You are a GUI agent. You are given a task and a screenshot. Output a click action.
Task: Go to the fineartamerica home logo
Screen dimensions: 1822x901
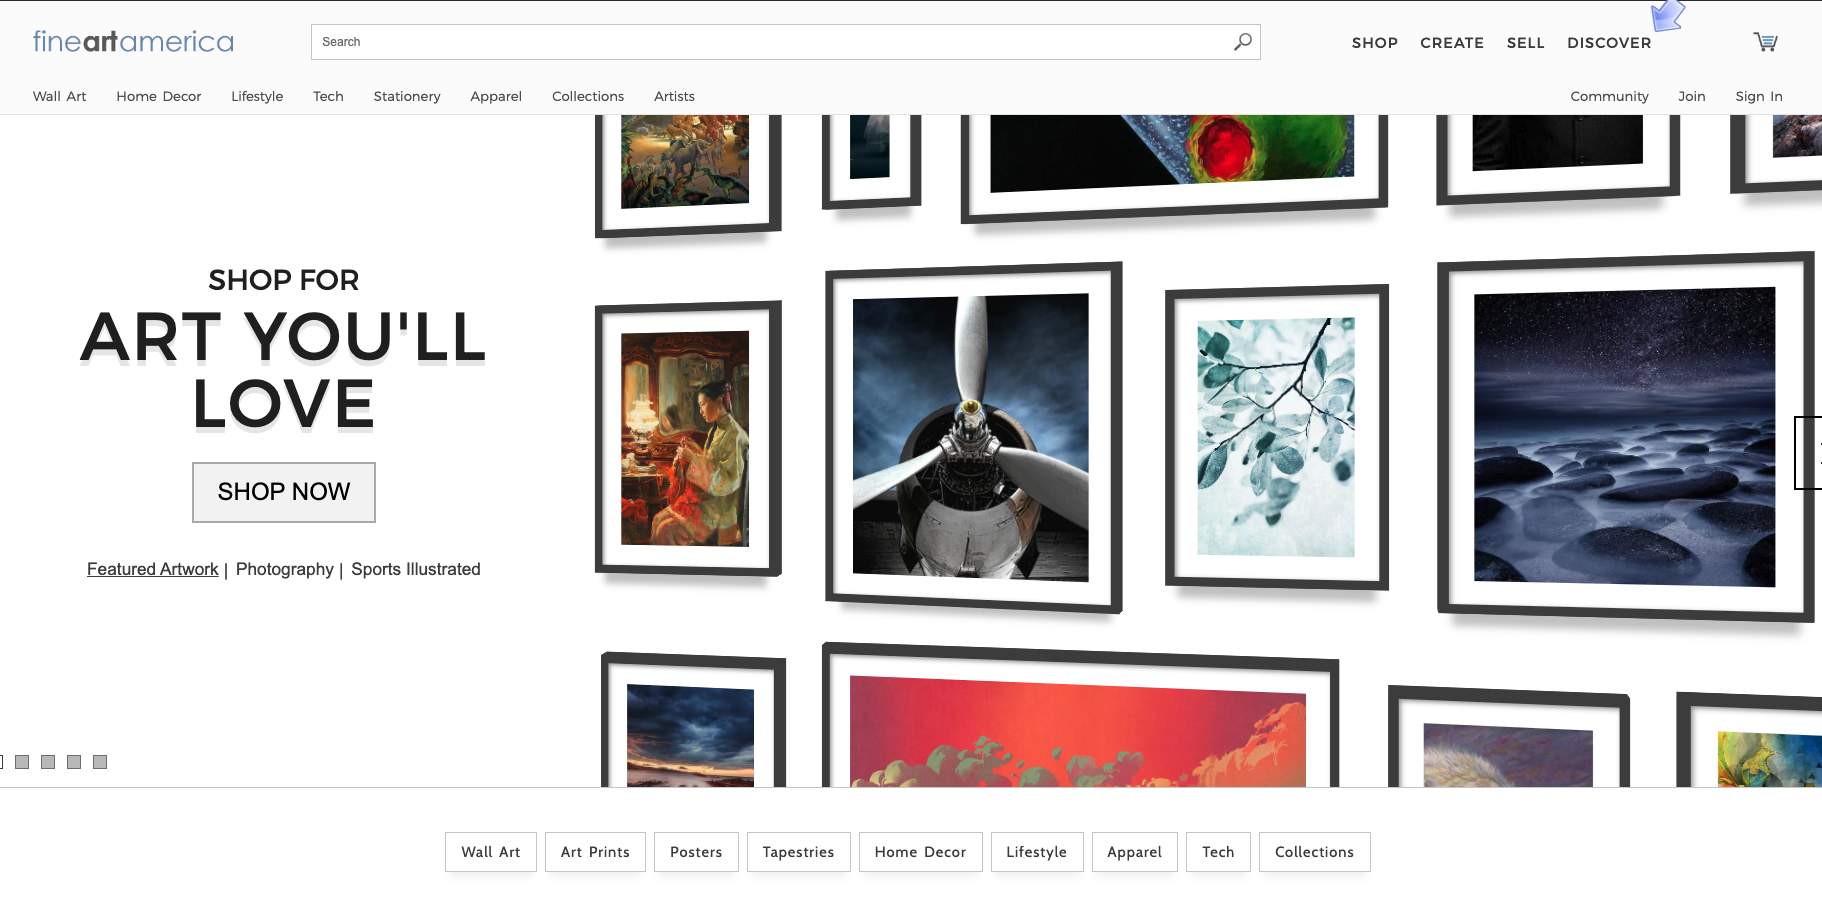(133, 42)
